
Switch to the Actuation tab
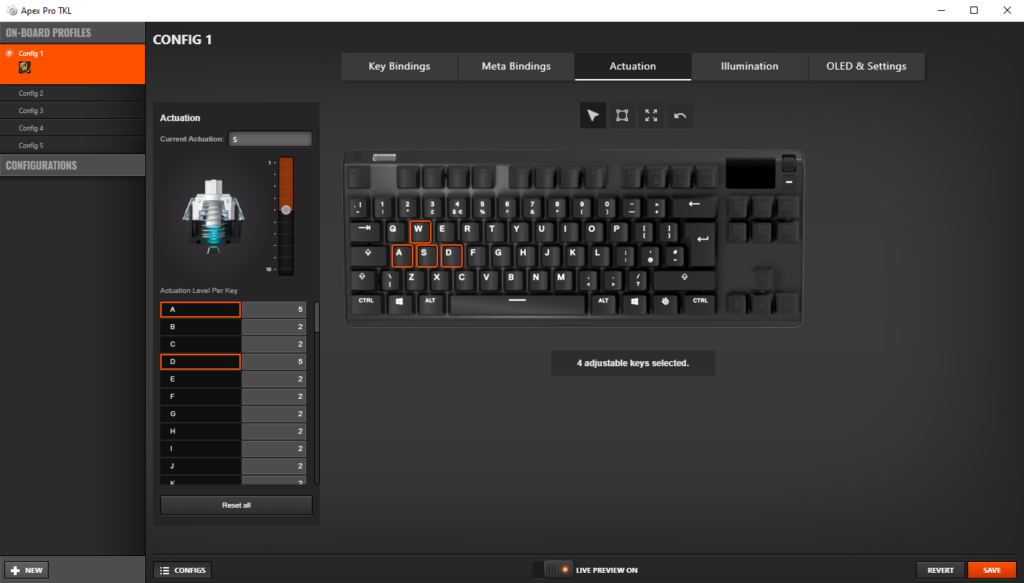tap(633, 67)
